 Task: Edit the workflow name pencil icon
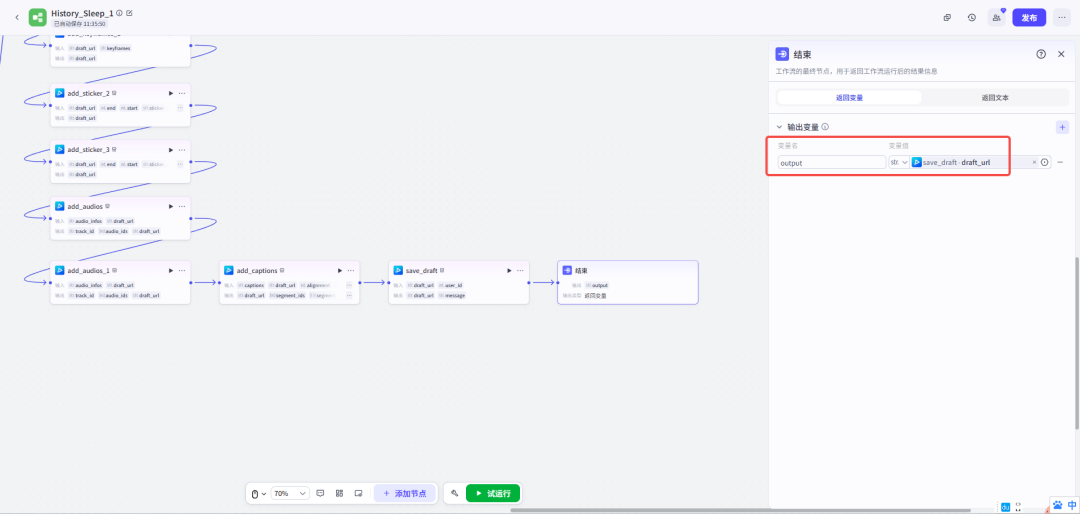pos(129,13)
